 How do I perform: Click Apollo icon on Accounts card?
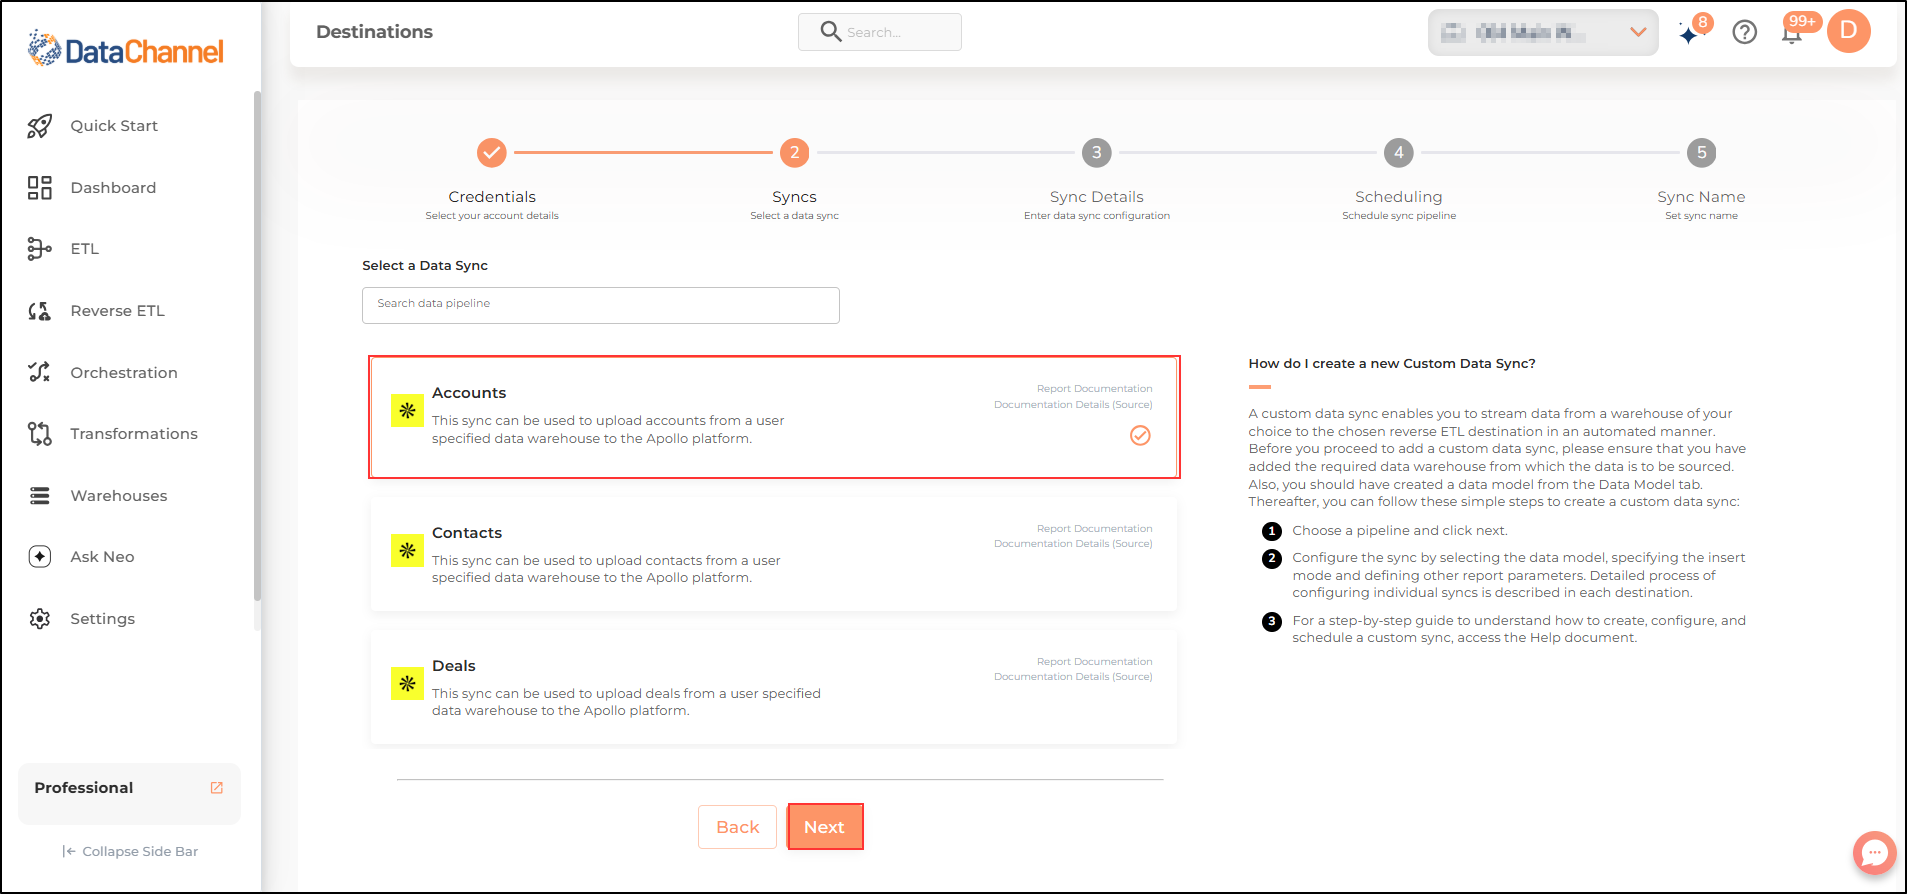coord(407,410)
